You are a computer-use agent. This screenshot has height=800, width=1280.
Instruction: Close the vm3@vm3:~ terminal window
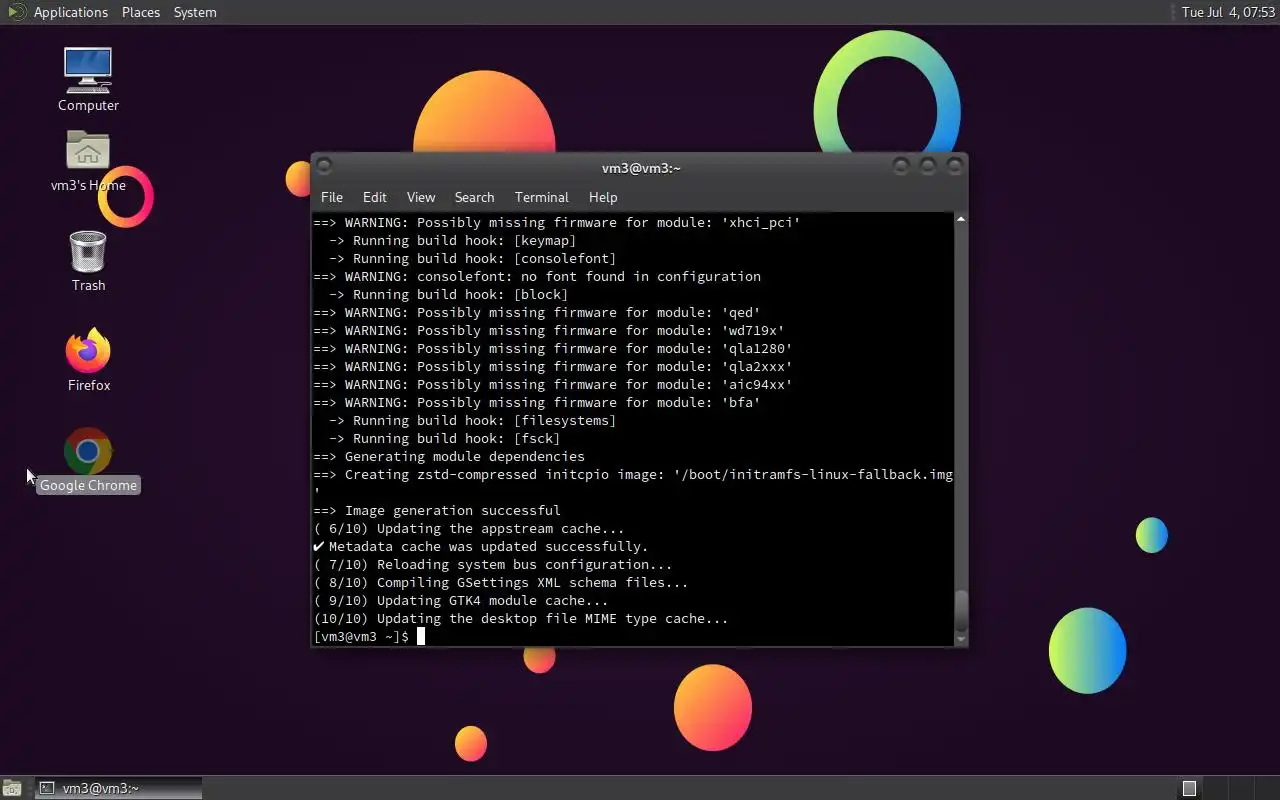[x=954, y=166]
